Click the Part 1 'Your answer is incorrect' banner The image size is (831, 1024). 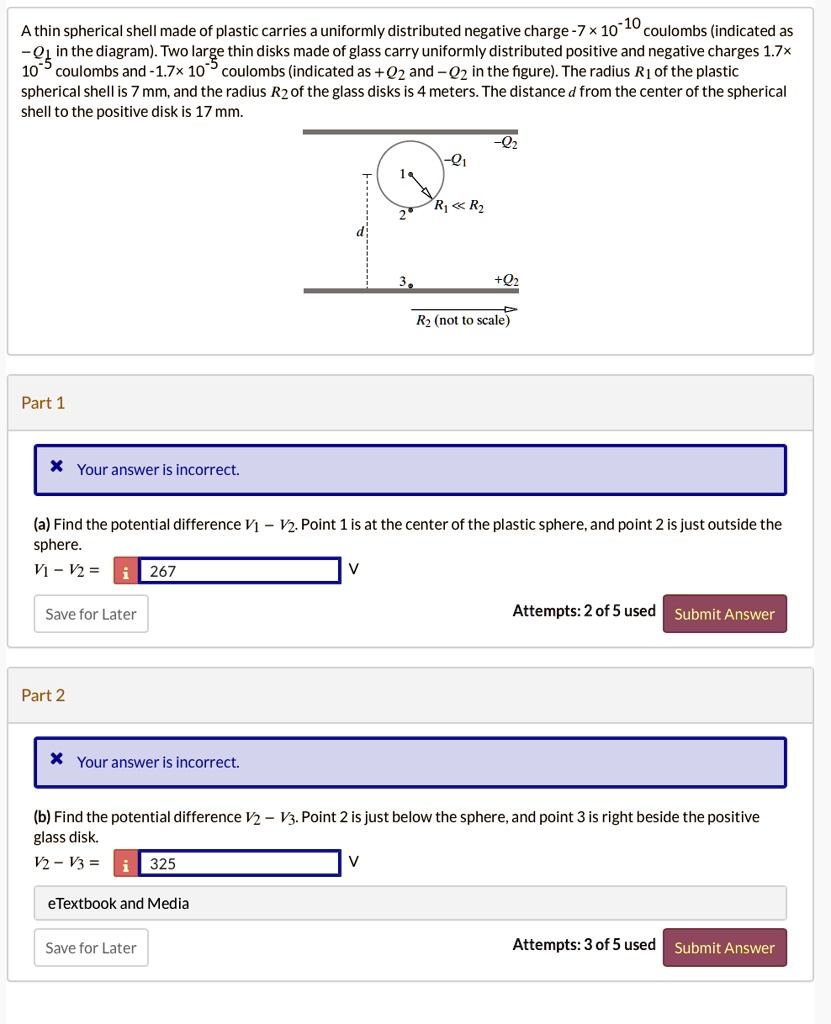pos(410,470)
